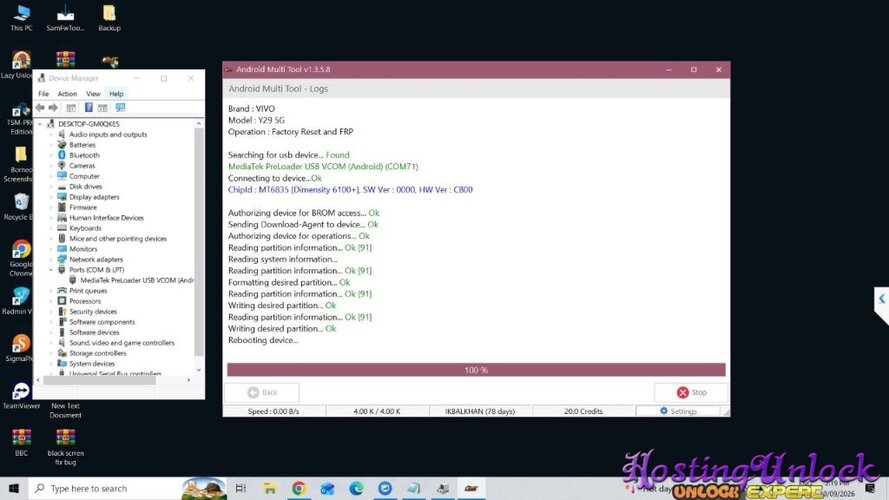
Task: Launch Google Chrome from the desktop shortcut
Action: (x=20, y=258)
